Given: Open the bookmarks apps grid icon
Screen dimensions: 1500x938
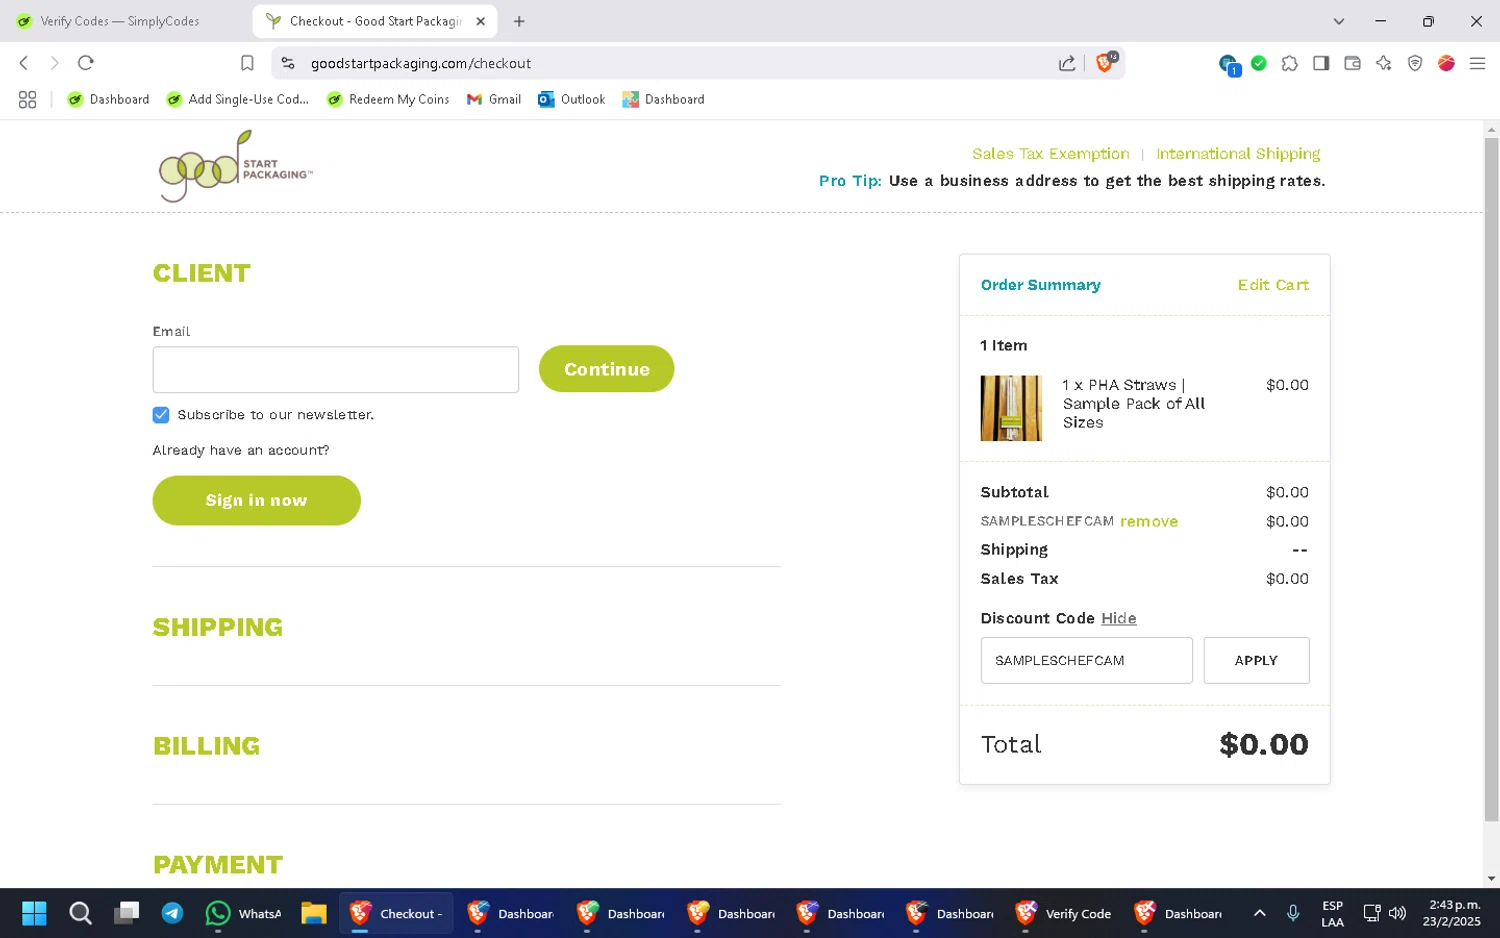Looking at the screenshot, I should tap(27, 99).
